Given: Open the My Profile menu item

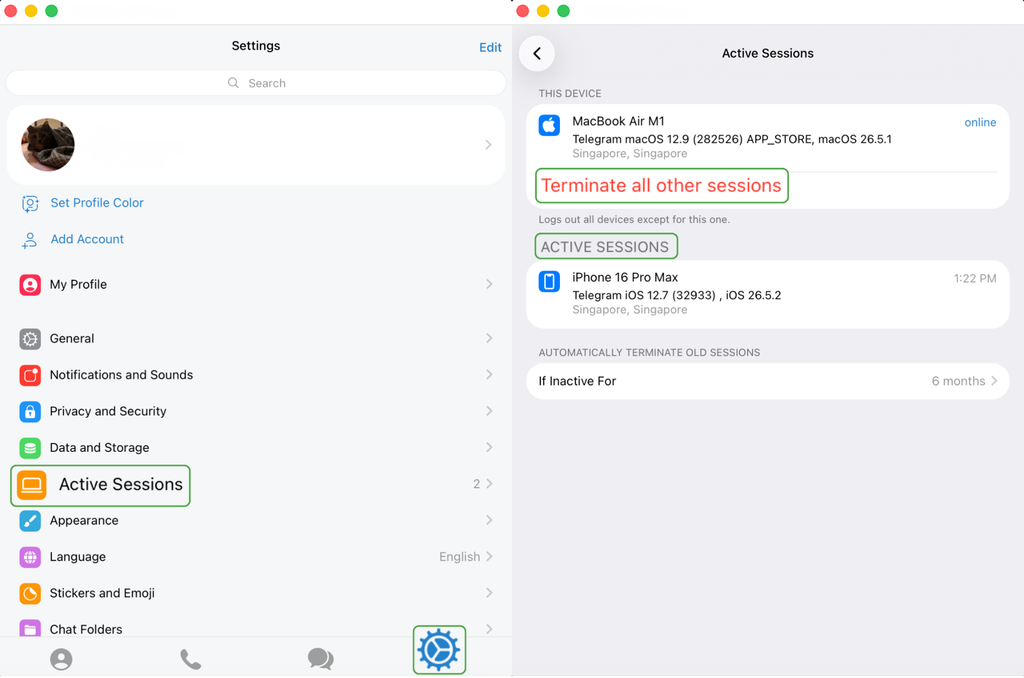Looking at the screenshot, I should (x=256, y=284).
